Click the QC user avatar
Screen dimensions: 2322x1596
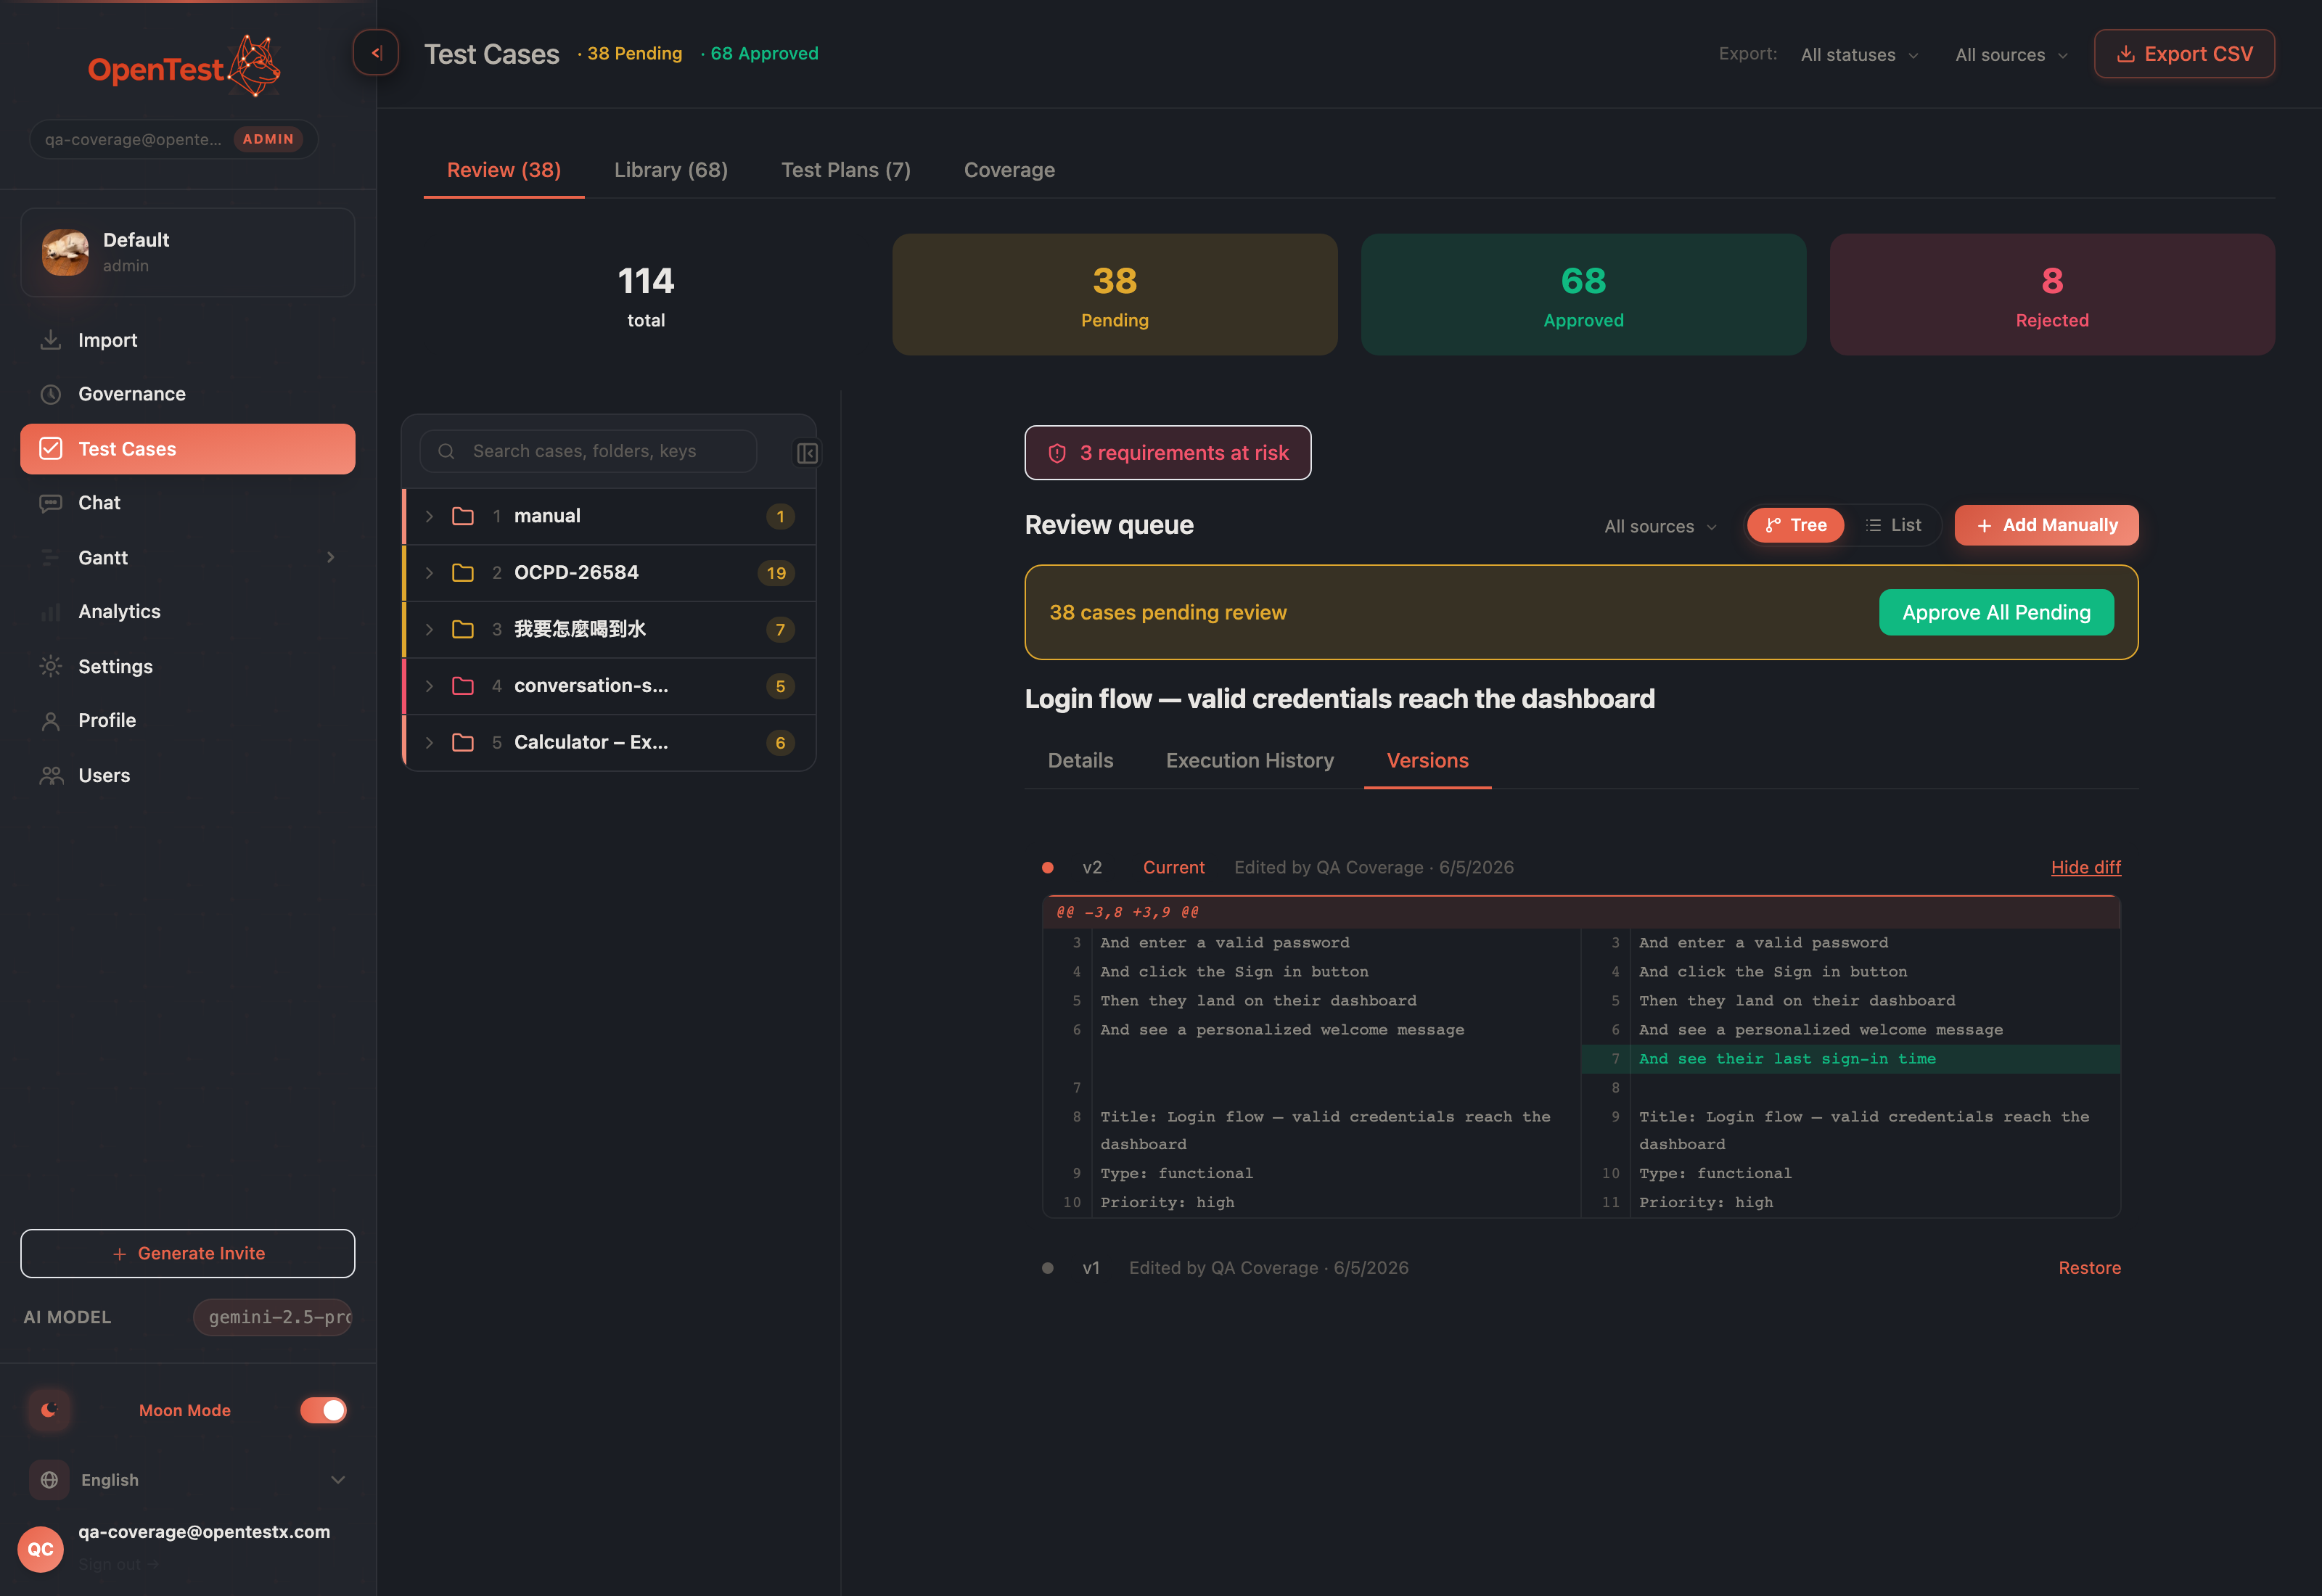coord(40,1549)
